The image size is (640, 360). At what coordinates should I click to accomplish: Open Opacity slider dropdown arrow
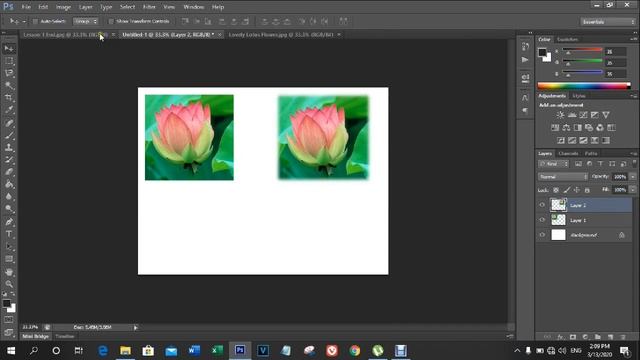(x=633, y=177)
